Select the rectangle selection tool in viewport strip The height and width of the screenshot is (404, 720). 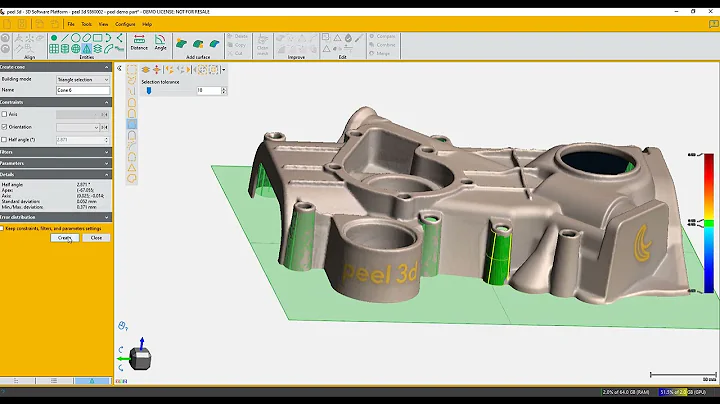[132, 70]
